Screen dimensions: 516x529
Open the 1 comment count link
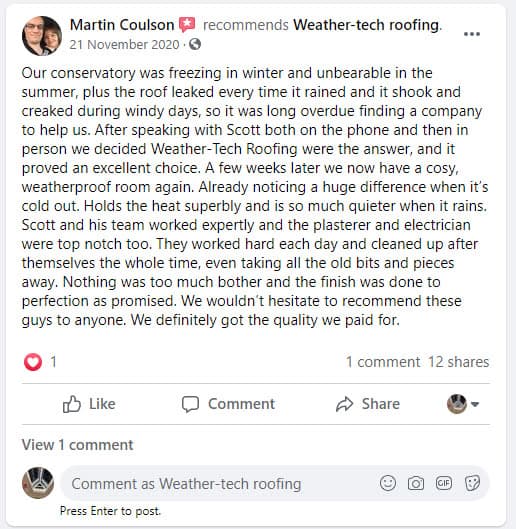point(383,362)
